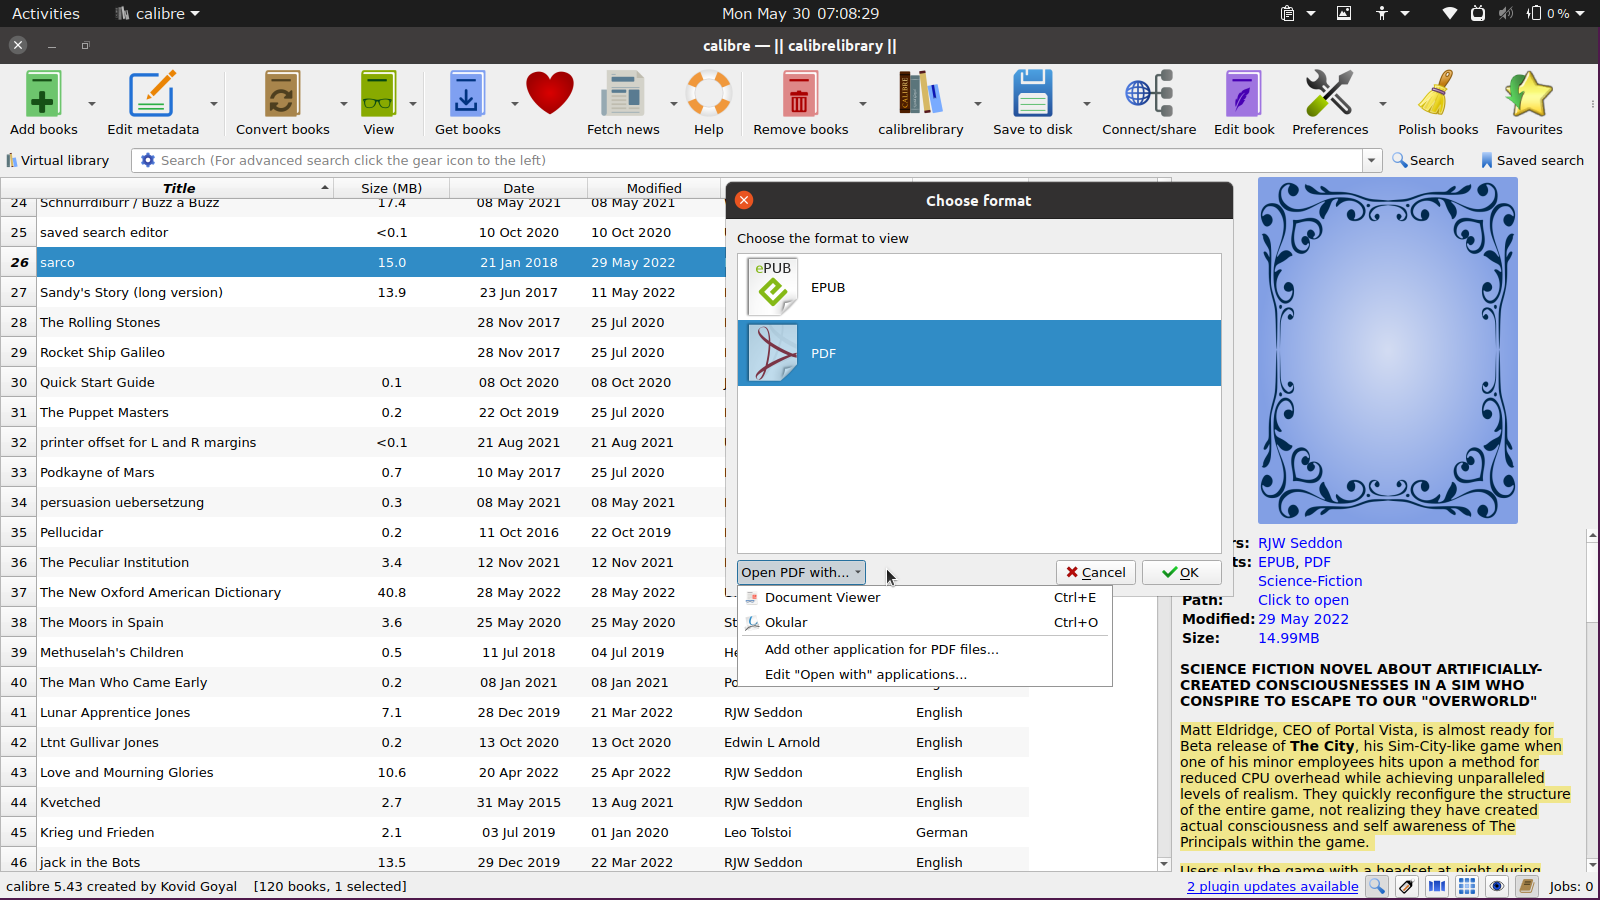This screenshot has width=1600, height=900.
Task: Expand the Save to disk dropdown arrow
Action: 1086,104
